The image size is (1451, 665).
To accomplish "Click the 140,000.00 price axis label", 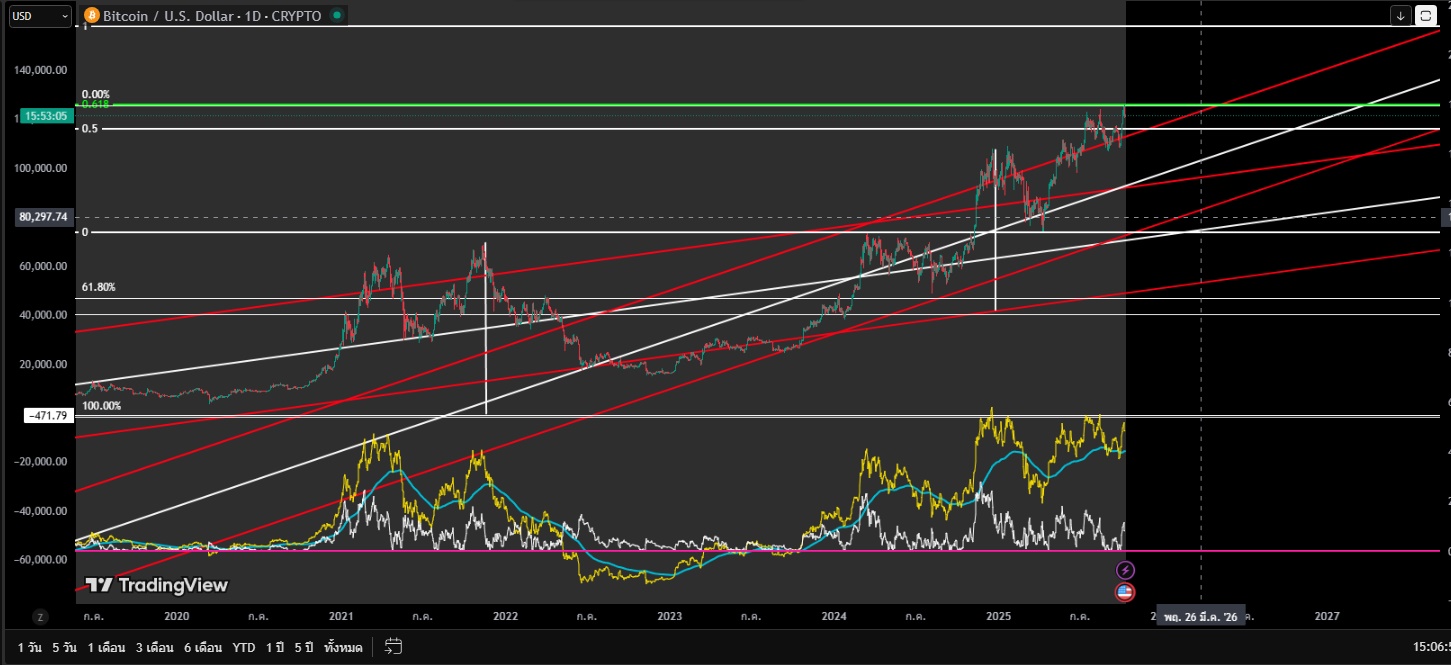I will click(x=42, y=70).
